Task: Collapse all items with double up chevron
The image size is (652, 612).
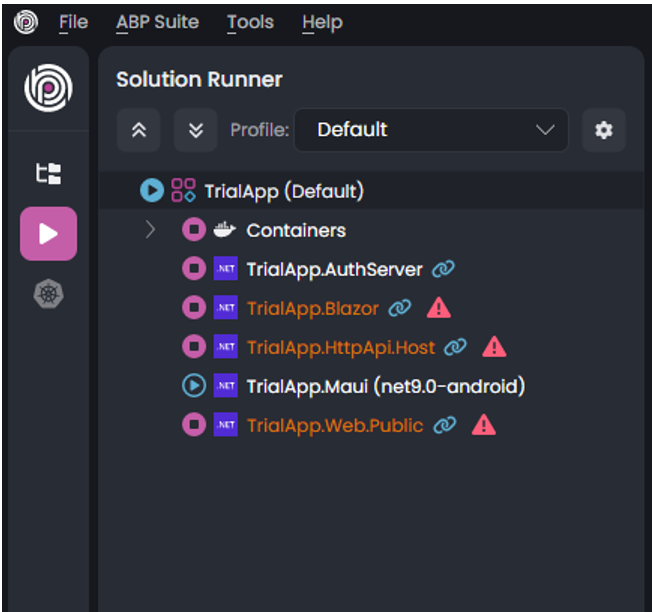Action: tap(138, 130)
